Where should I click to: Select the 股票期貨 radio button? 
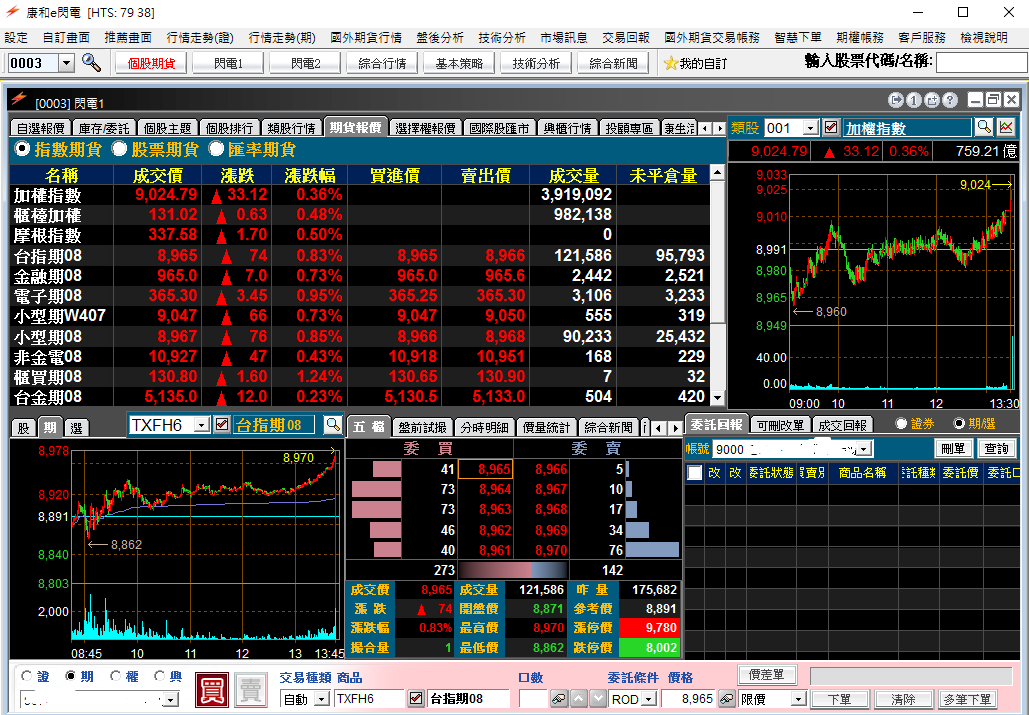point(119,149)
